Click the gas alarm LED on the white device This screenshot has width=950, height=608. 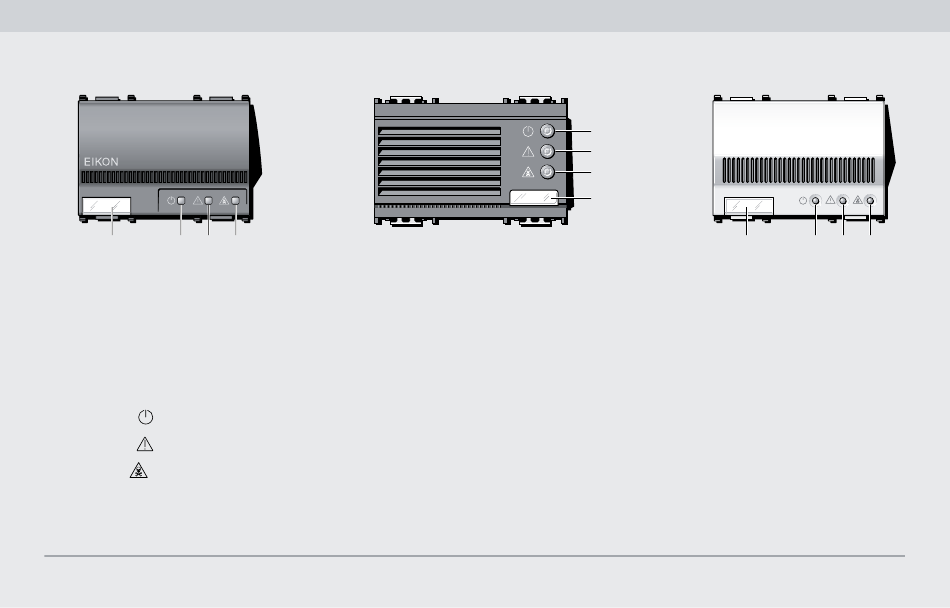pos(870,200)
